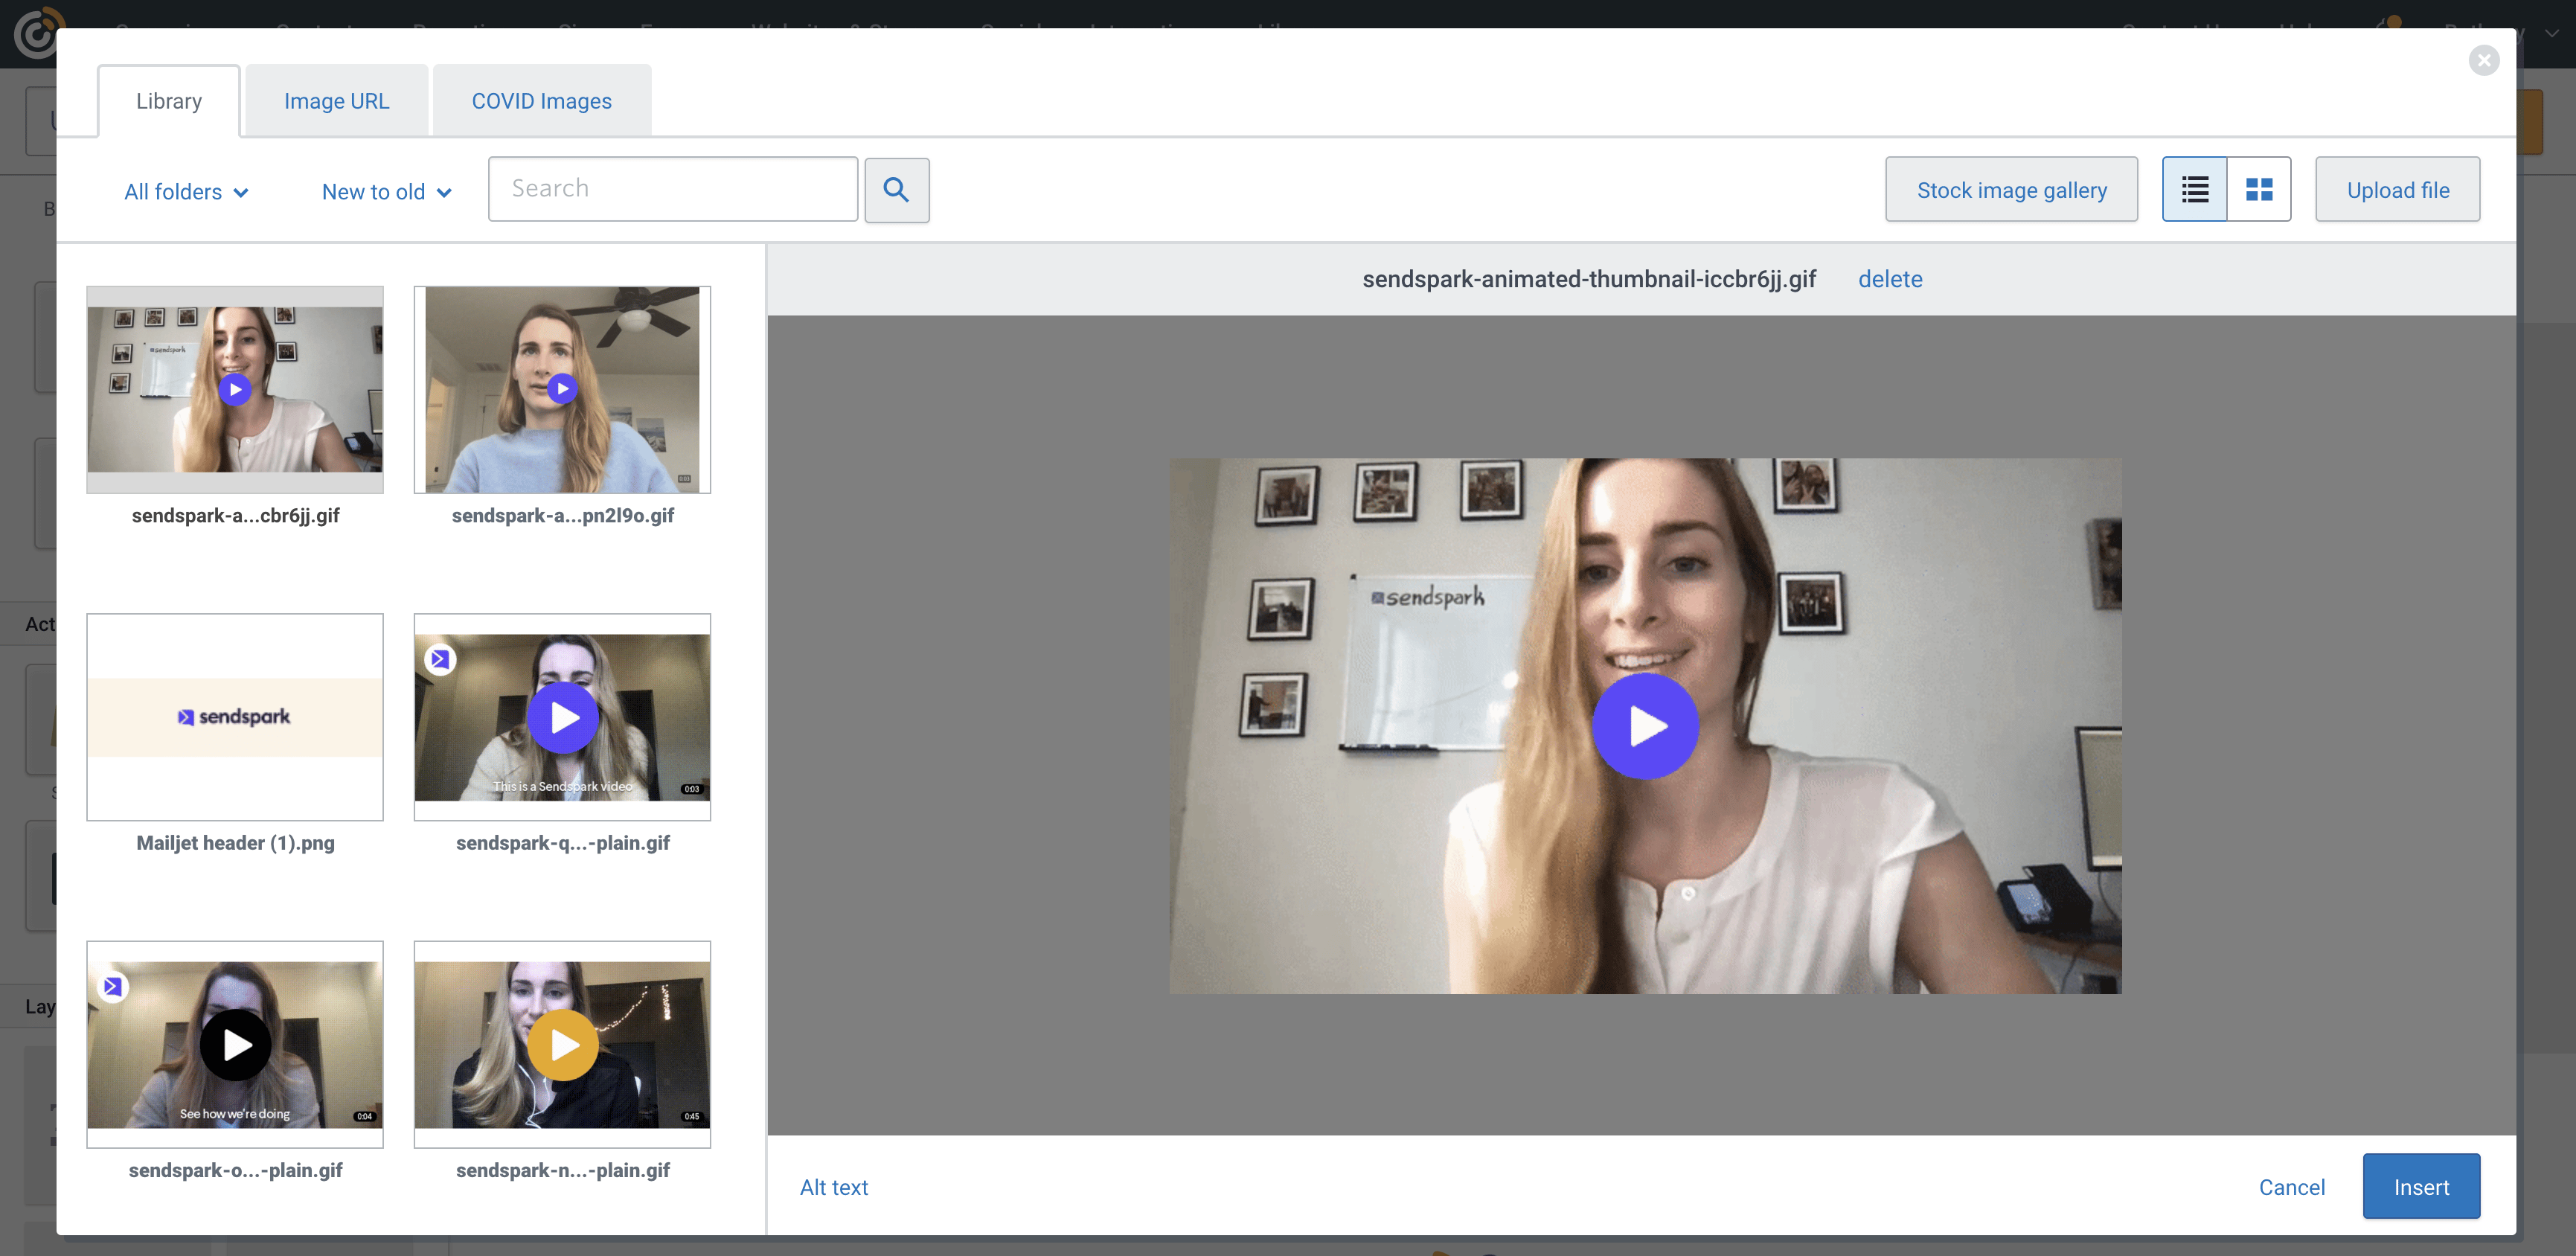Switch to list view layout

pyautogui.click(x=2194, y=189)
